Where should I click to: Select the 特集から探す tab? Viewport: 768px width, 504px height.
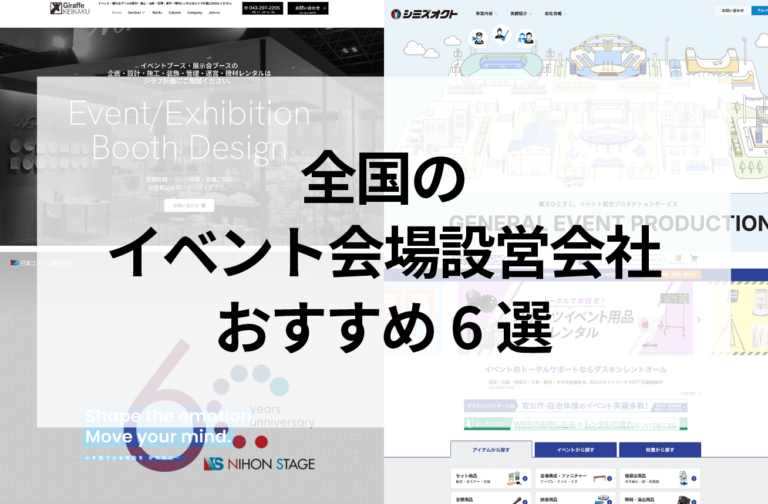tap(660, 450)
